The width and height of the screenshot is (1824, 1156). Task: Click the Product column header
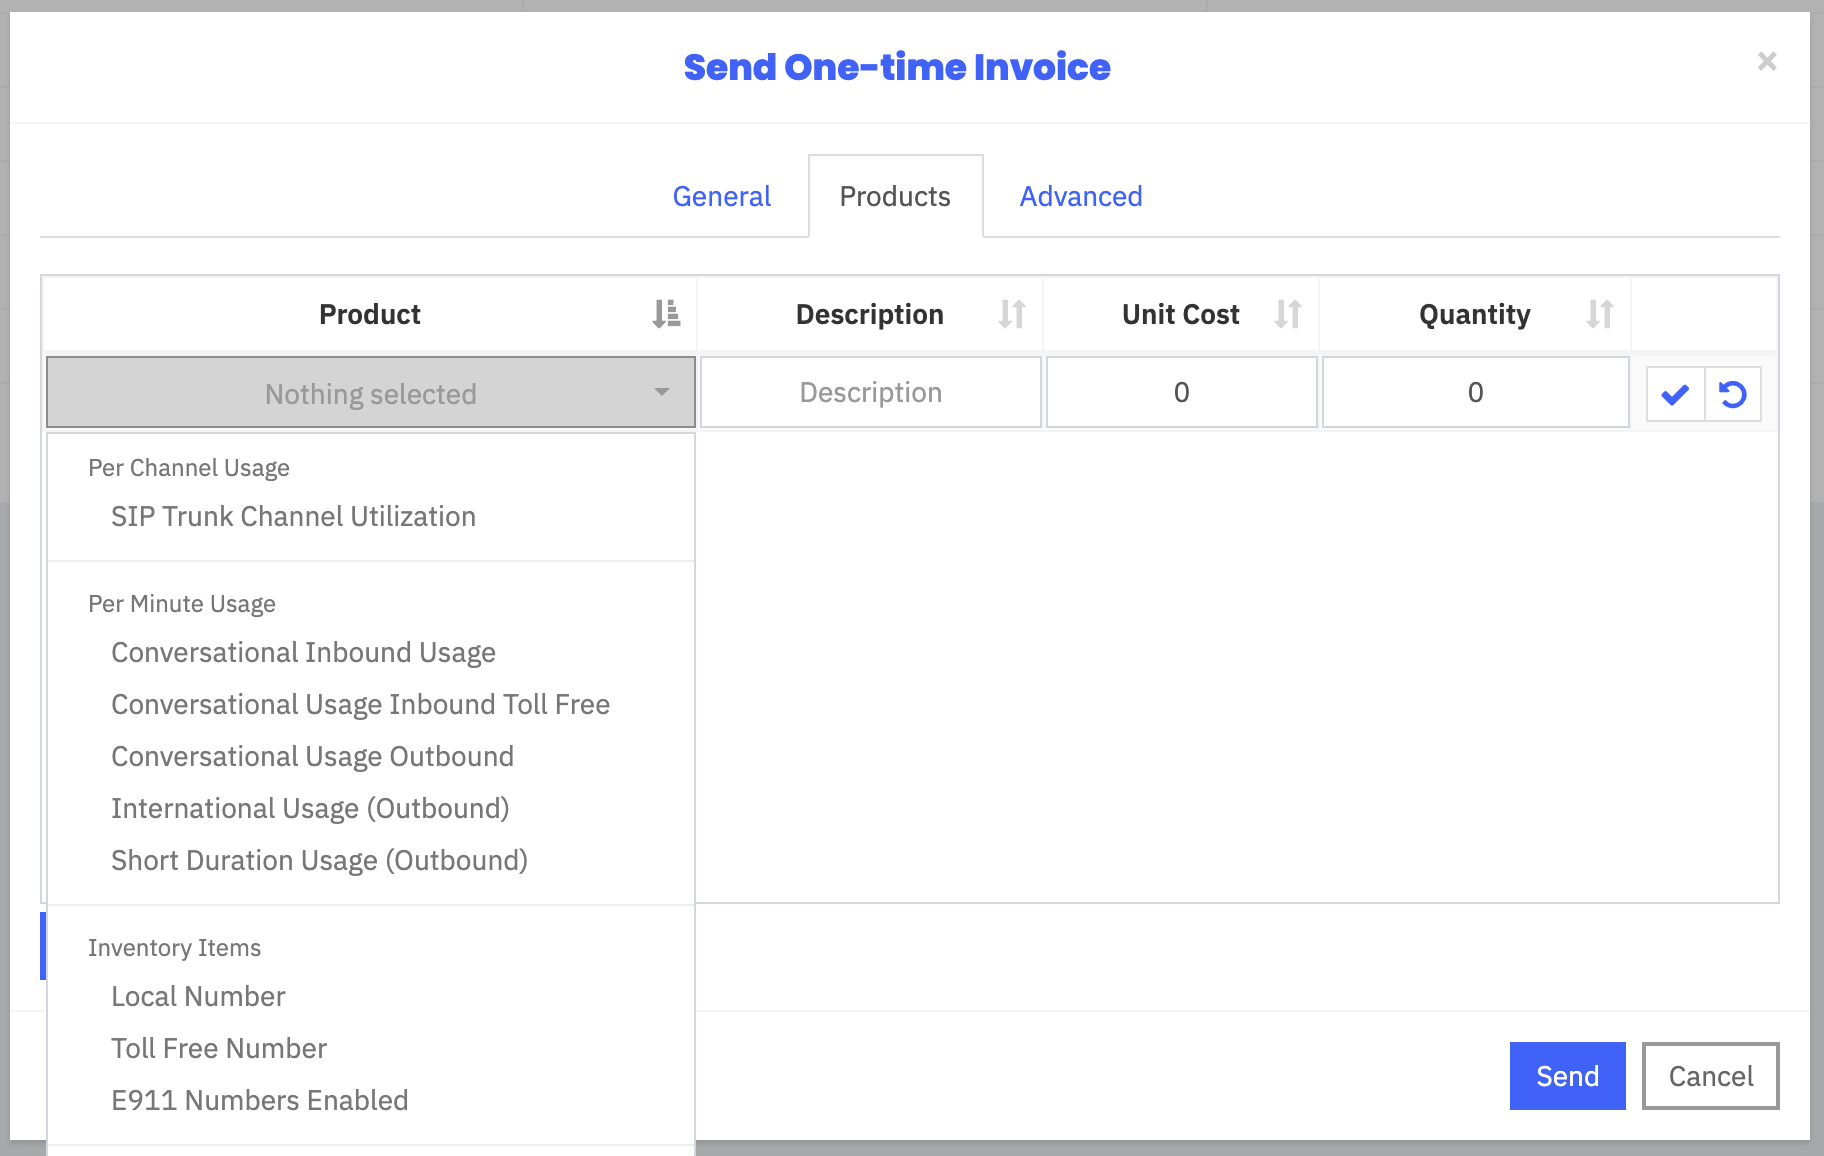[370, 314]
